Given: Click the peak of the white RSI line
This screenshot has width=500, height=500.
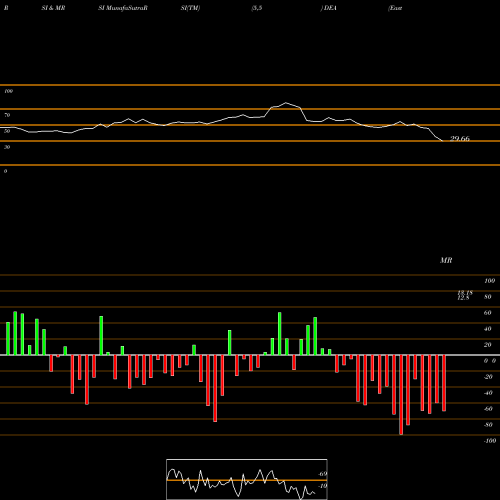Looking at the screenshot, I should click(286, 103).
